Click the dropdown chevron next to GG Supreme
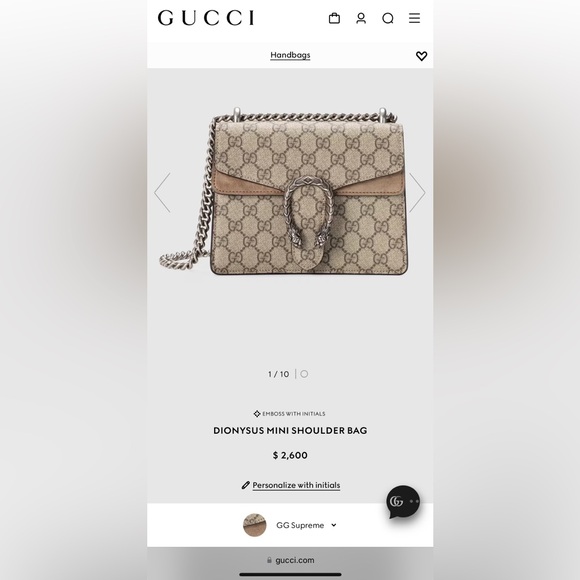Image resolution: width=580 pixels, height=580 pixels. [x=334, y=525]
